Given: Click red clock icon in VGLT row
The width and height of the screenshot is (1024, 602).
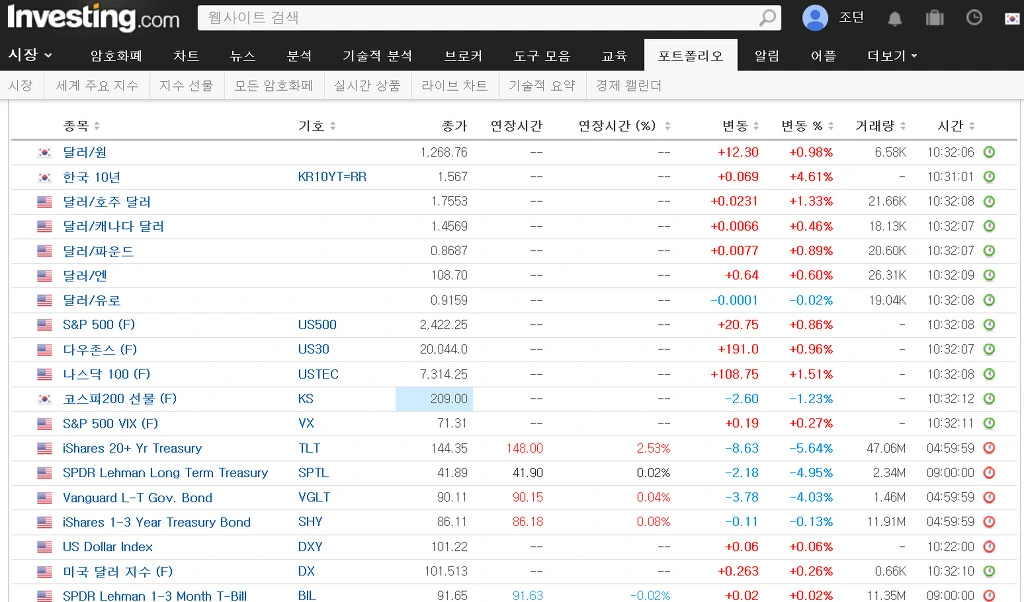Looking at the screenshot, I should [989, 498].
